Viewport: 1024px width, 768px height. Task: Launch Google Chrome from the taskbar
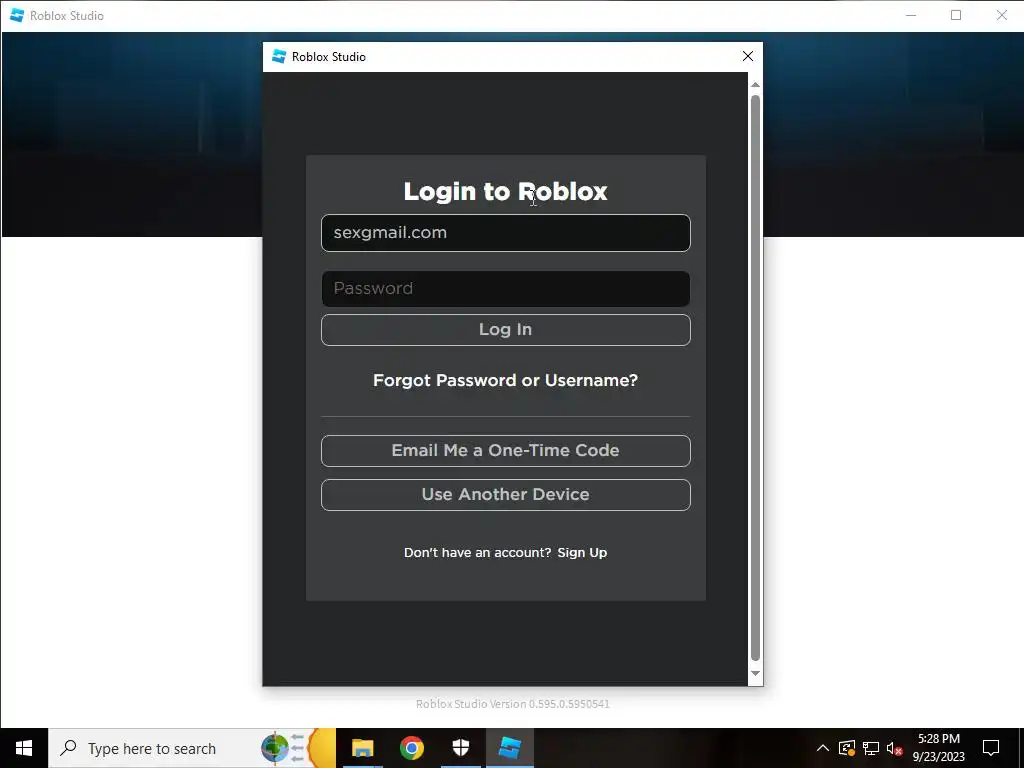(x=411, y=748)
